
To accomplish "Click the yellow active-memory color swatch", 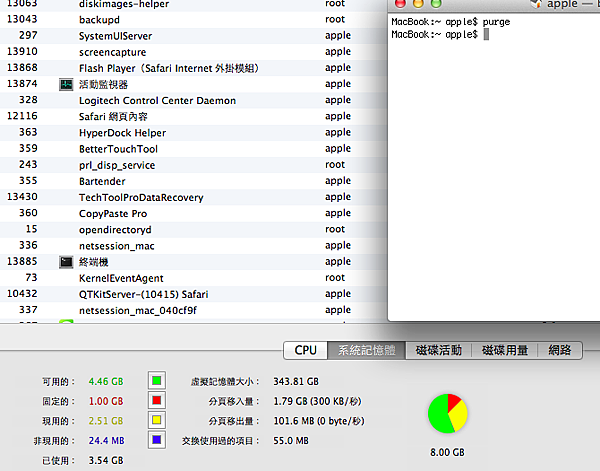I will point(157,420).
